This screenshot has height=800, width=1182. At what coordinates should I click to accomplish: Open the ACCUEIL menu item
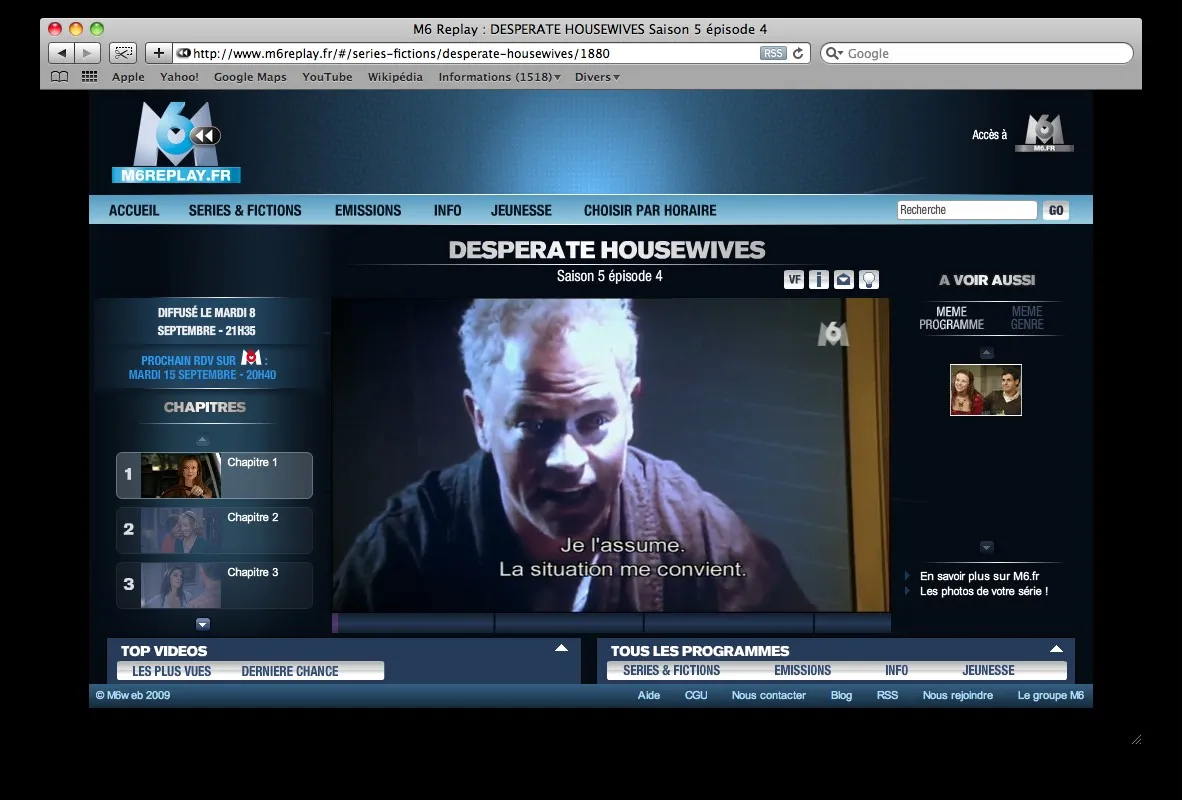point(134,210)
